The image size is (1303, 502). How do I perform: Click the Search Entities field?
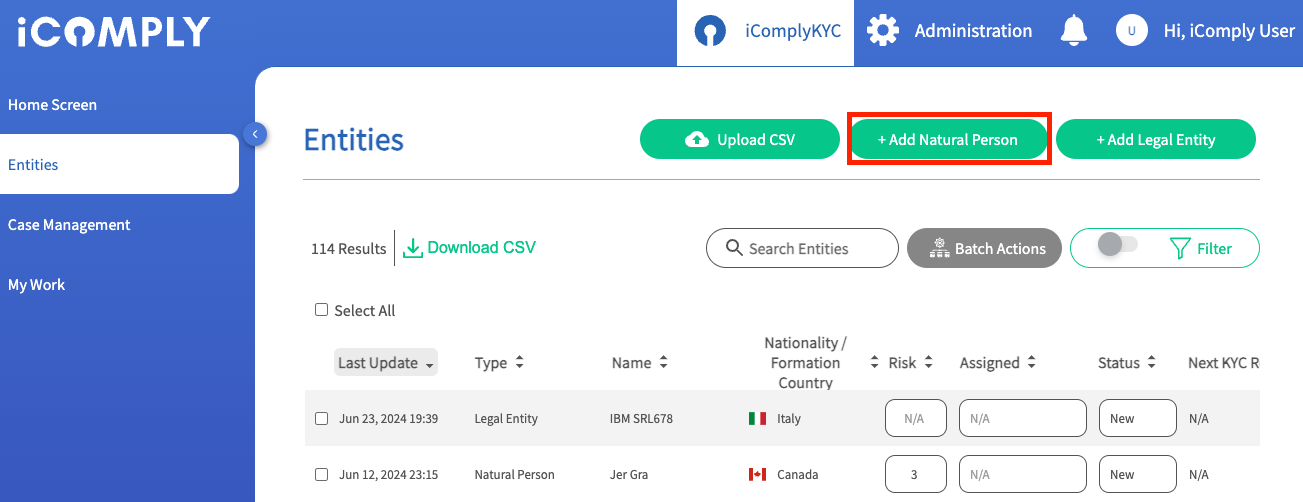tap(802, 248)
